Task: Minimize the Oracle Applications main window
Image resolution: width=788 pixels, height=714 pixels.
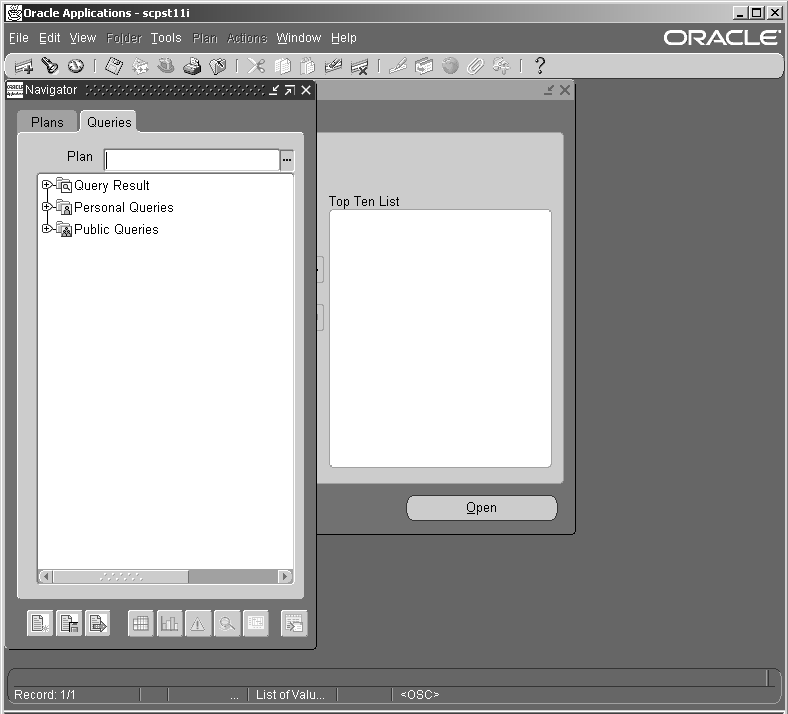Action: point(739,13)
